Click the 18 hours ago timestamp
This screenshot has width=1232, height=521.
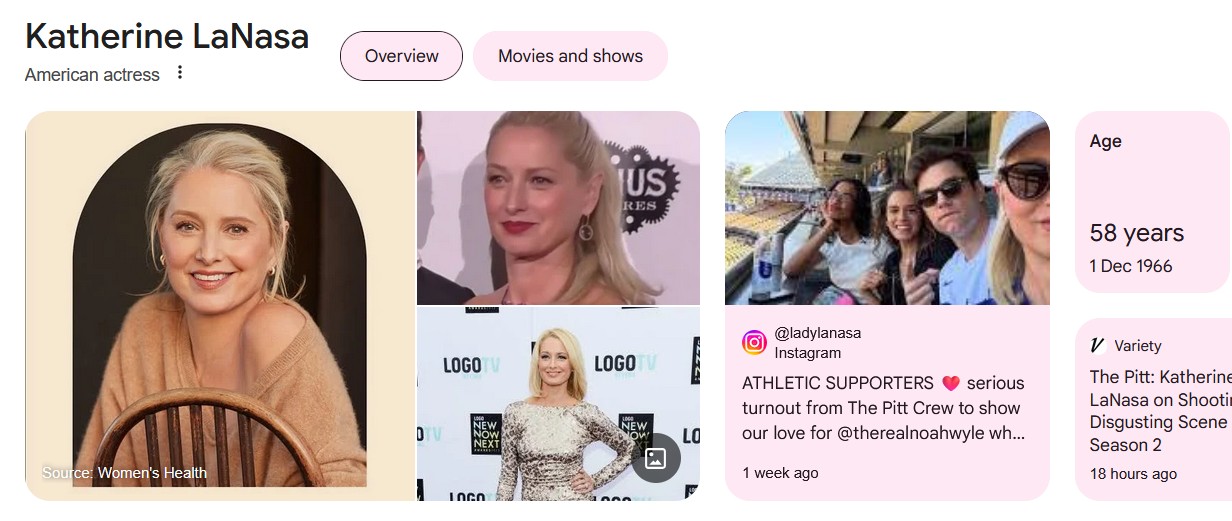coord(1133,474)
